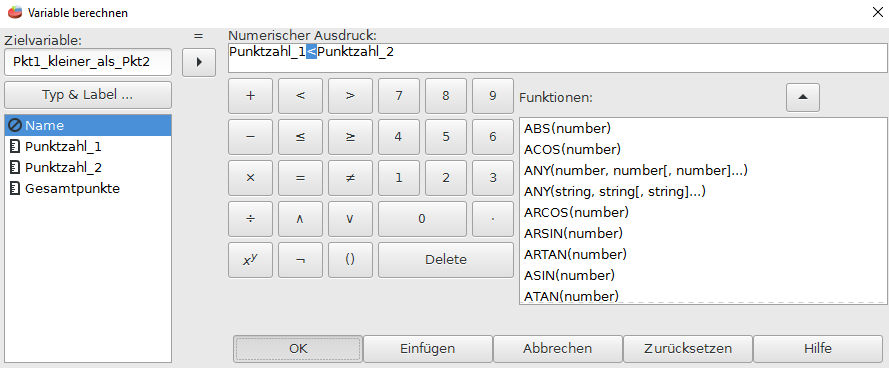The height and width of the screenshot is (368, 889).
Task: Click the Delete key on the keypad
Action: pos(446,260)
